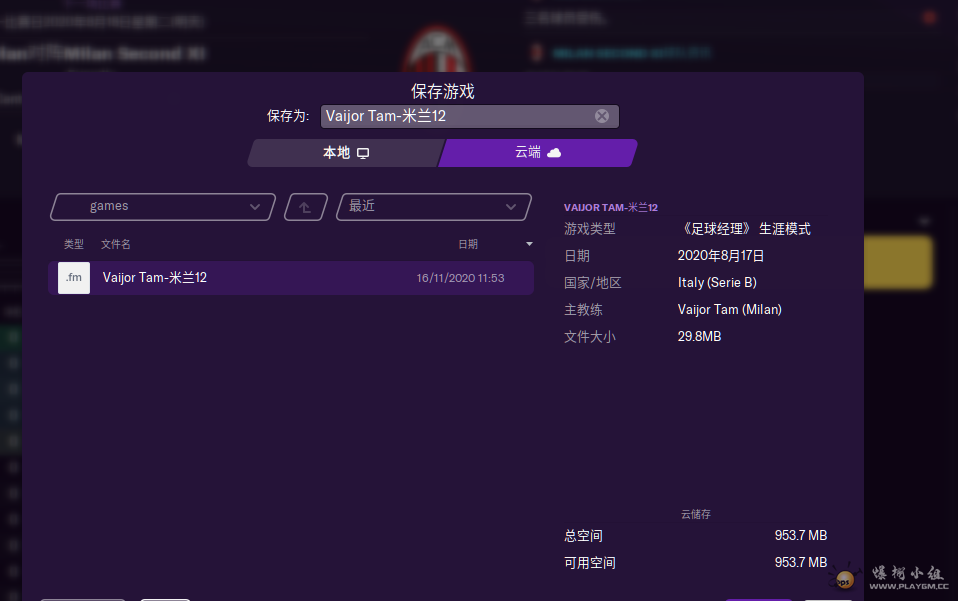Open the games folder dropdown
This screenshot has width=958, height=601.
163,206
